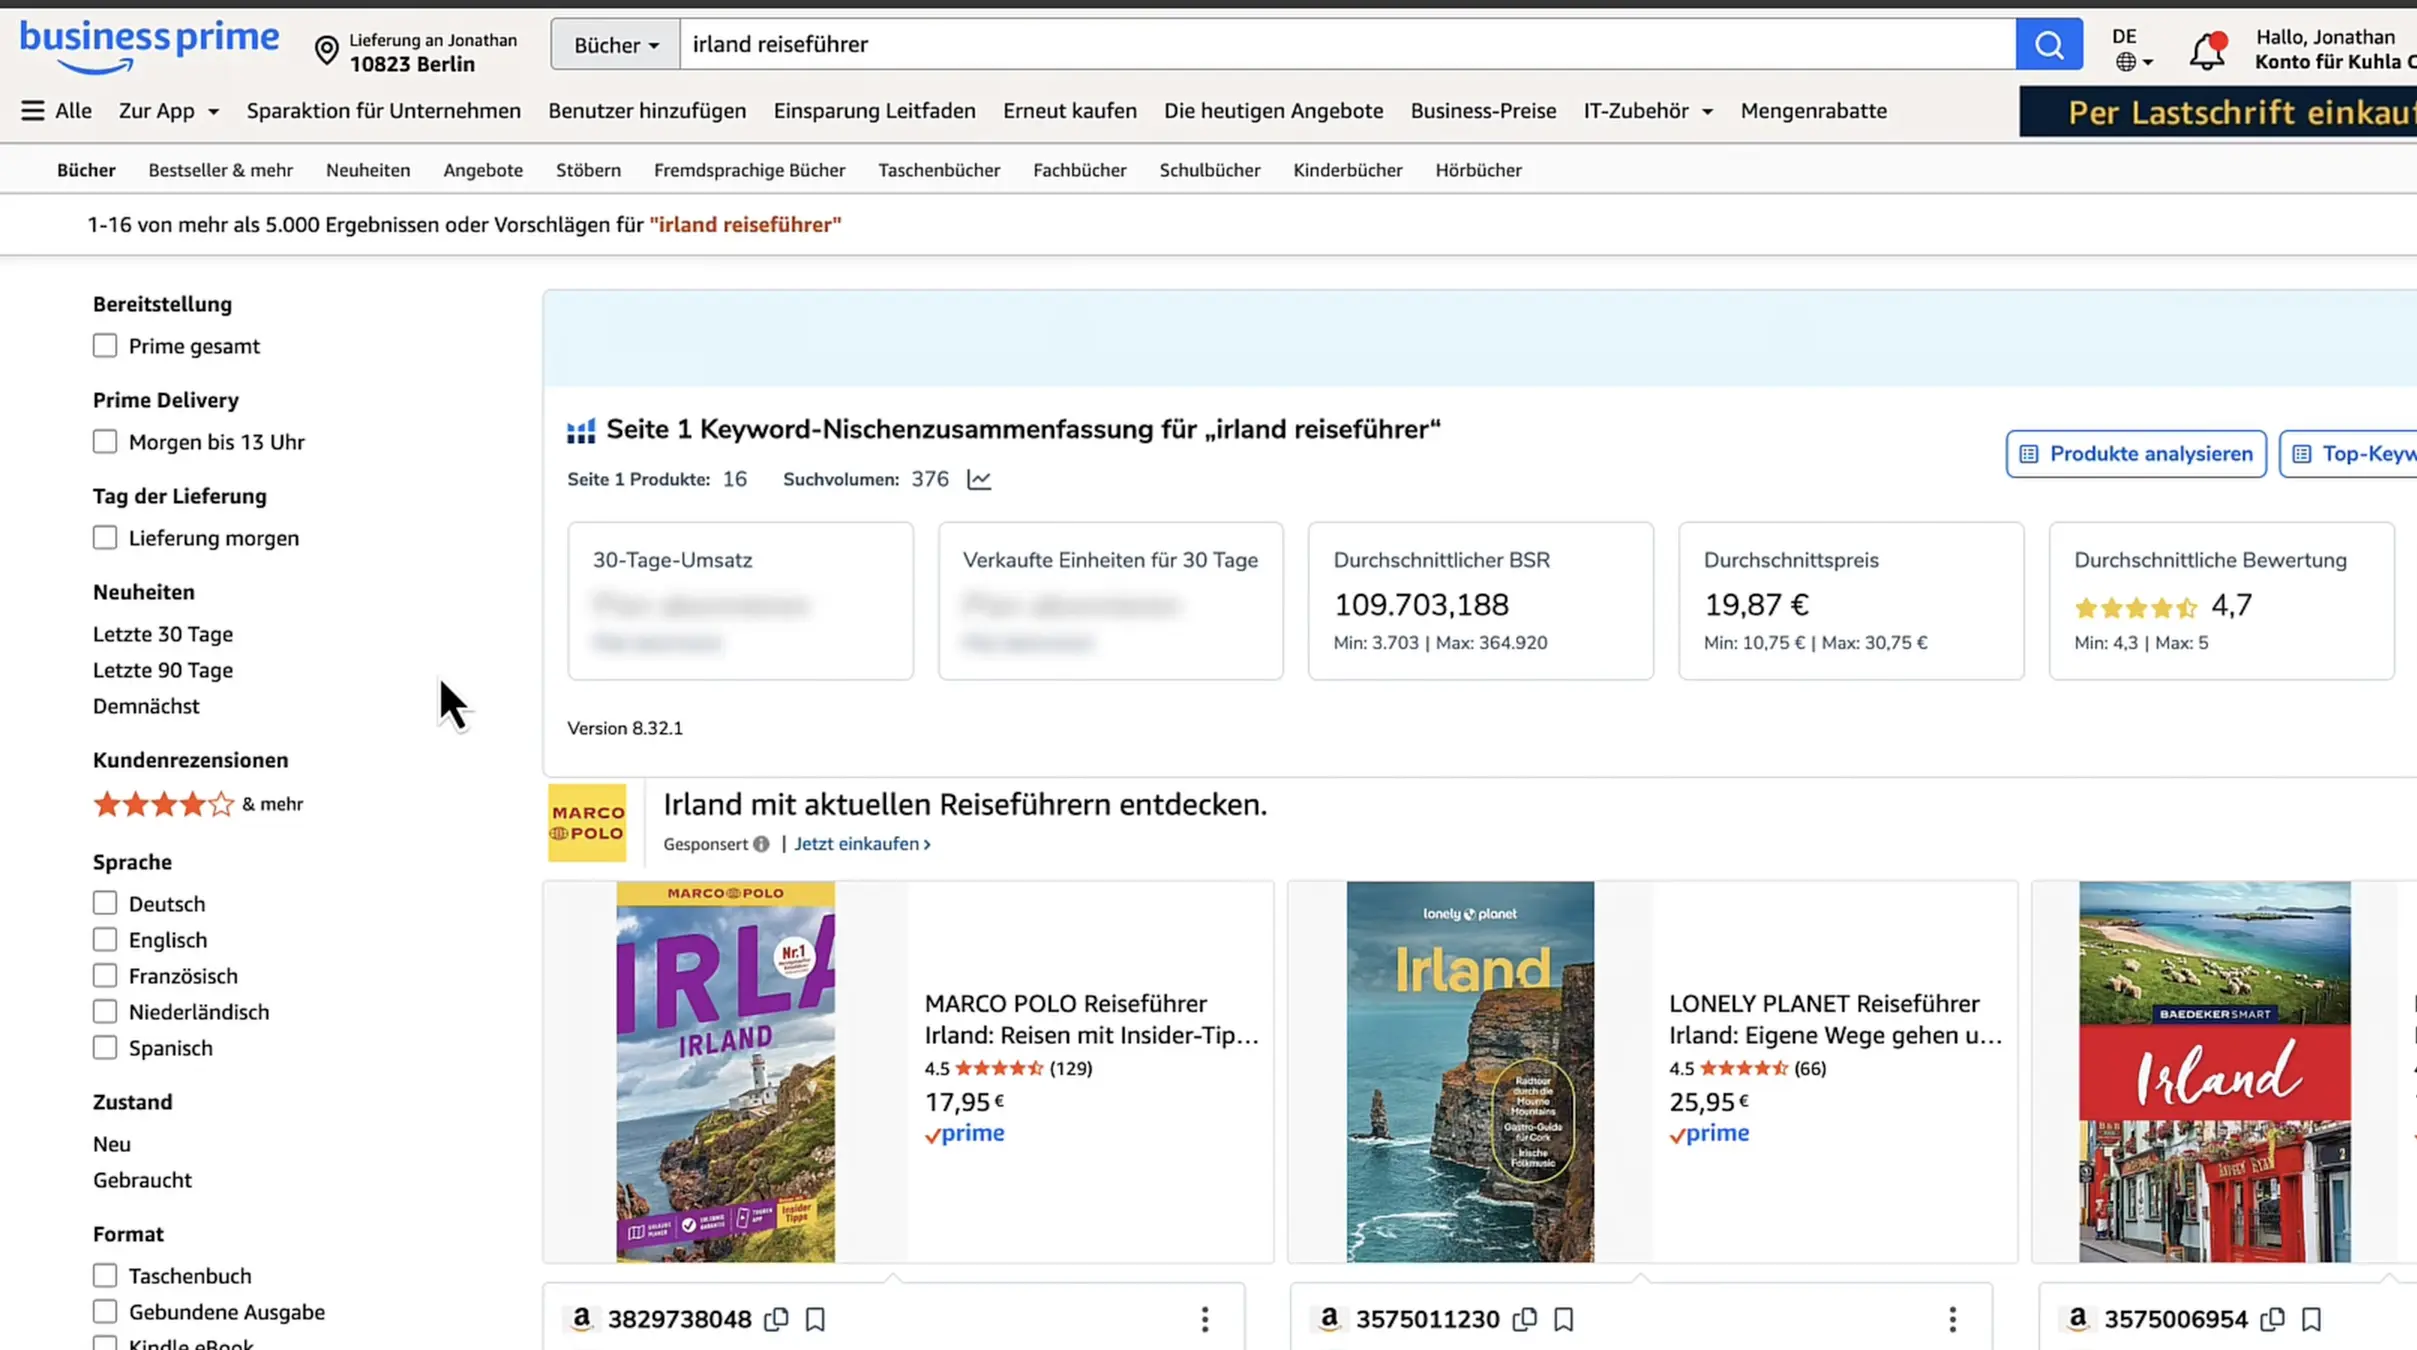The height and width of the screenshot is (1350, 2417).
Task: Select Kinderbücher tab
Action: click(1347, 170)
